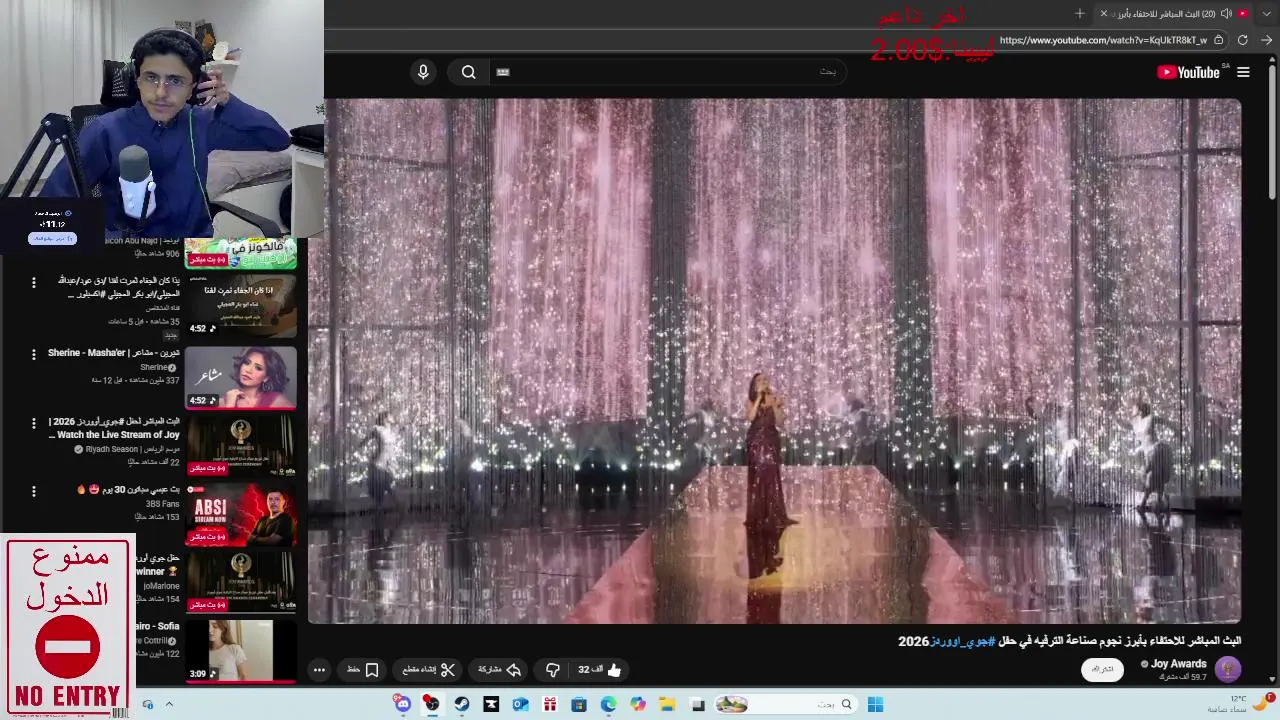This screenshot has width=1280, height=720.
Task: Open Microsoft Edge from the taskbar
Action: pos(608,704)
